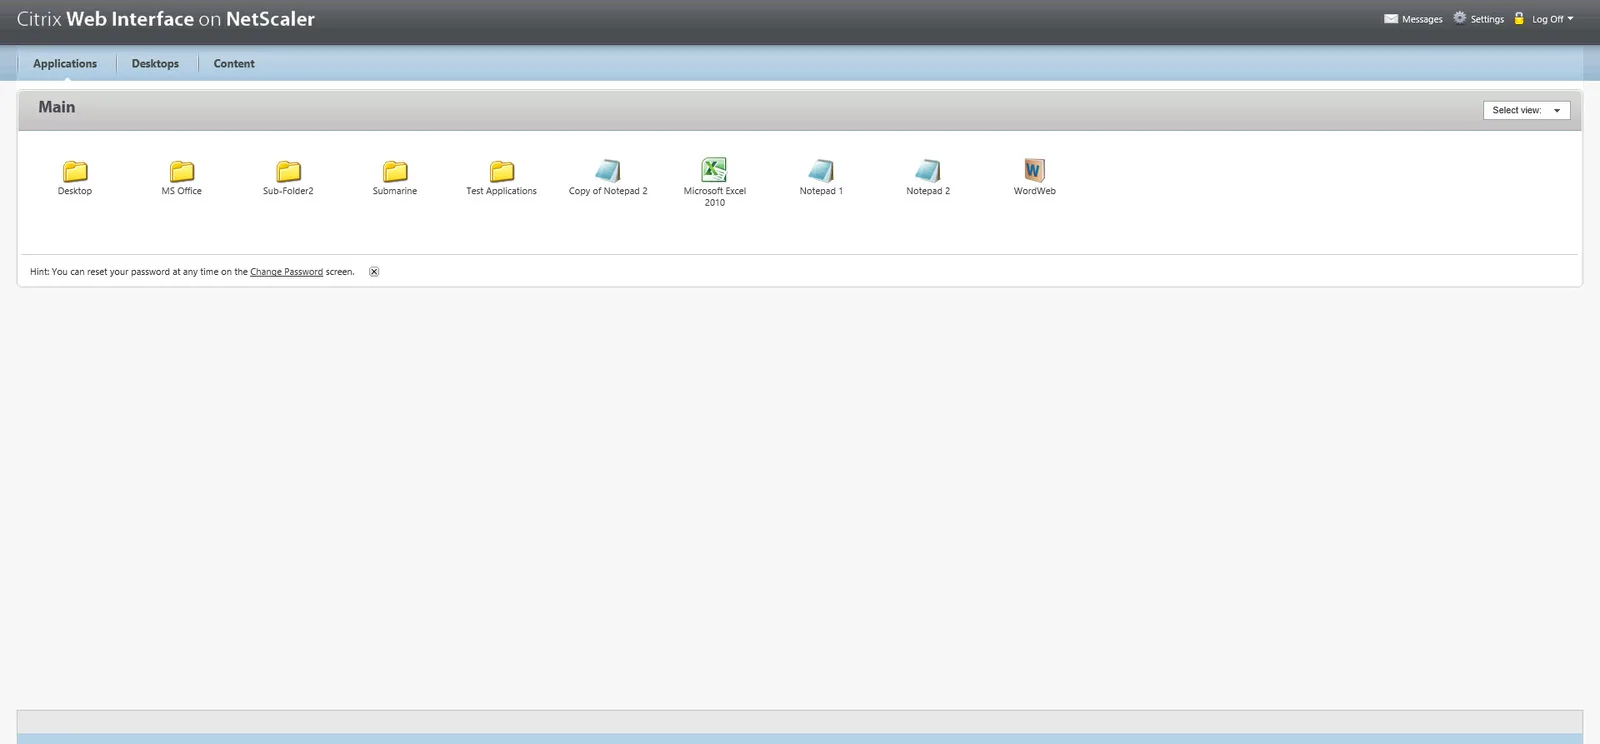This screenshot has height=744, width=1600.
Task: Click the "Notepad 1" label text
Action: [821, 191]
